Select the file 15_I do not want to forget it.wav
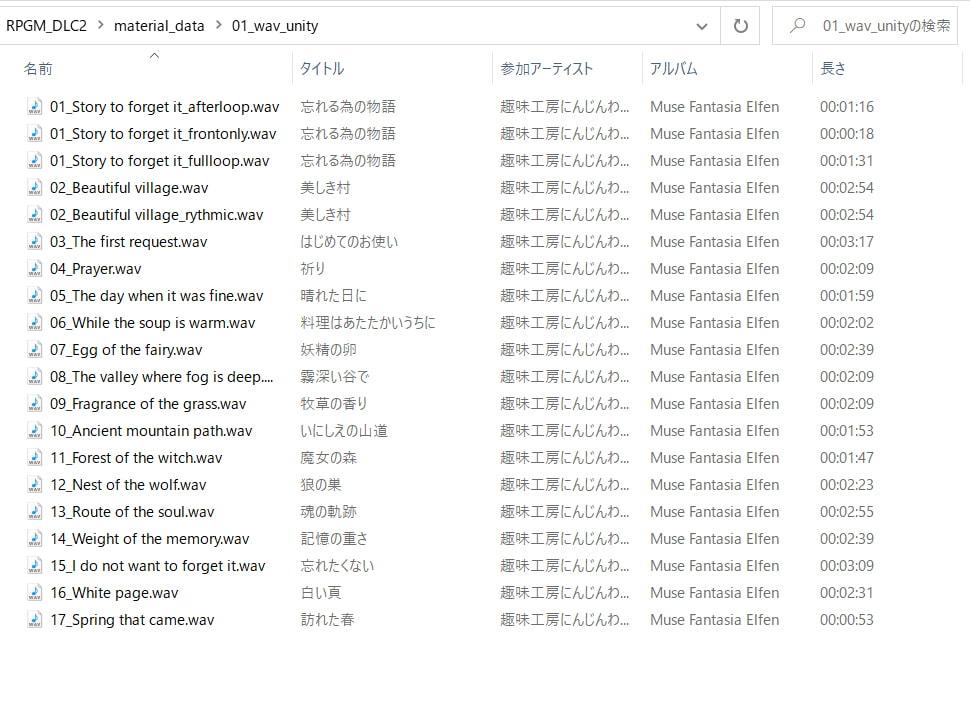The height and width of the screenshot is (716, 971). (x=157, y=566)
